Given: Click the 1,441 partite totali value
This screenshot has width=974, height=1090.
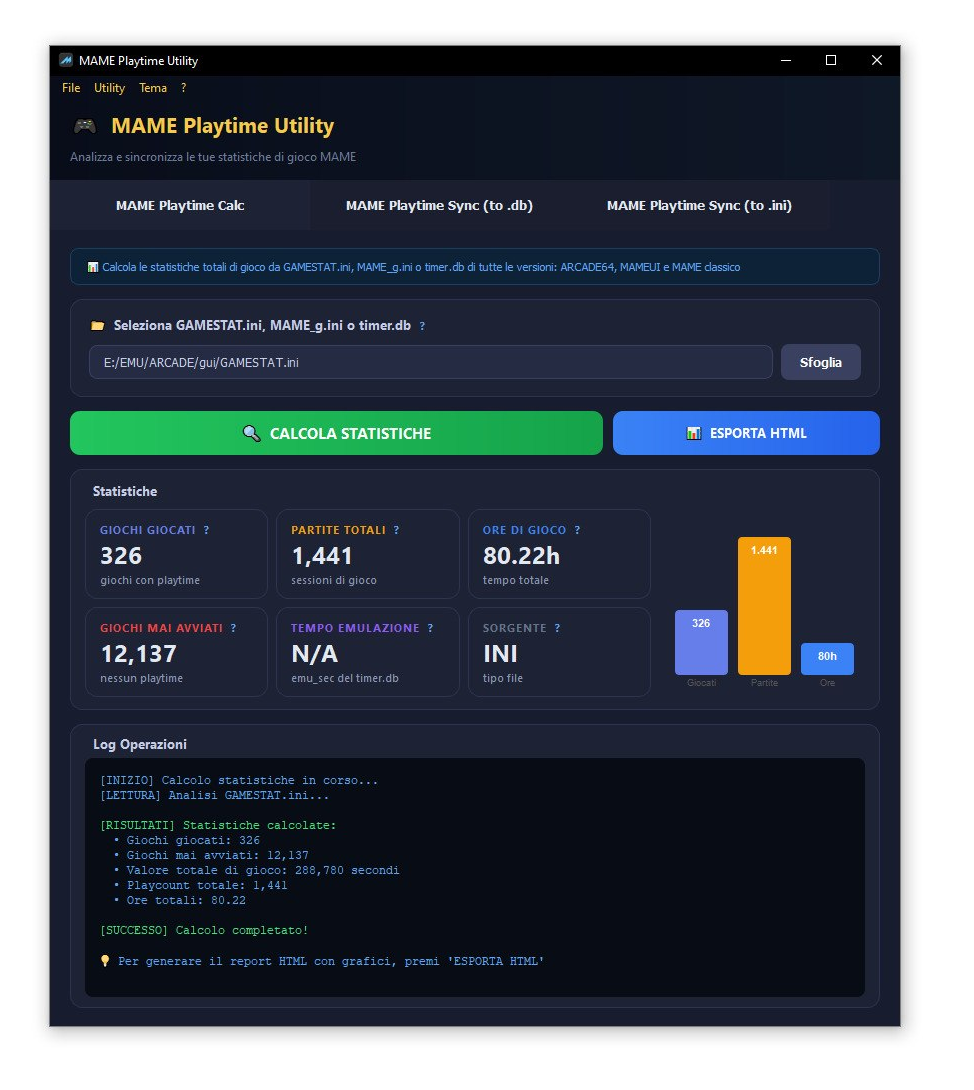Looking at the screenshot, I should point(322,556).
